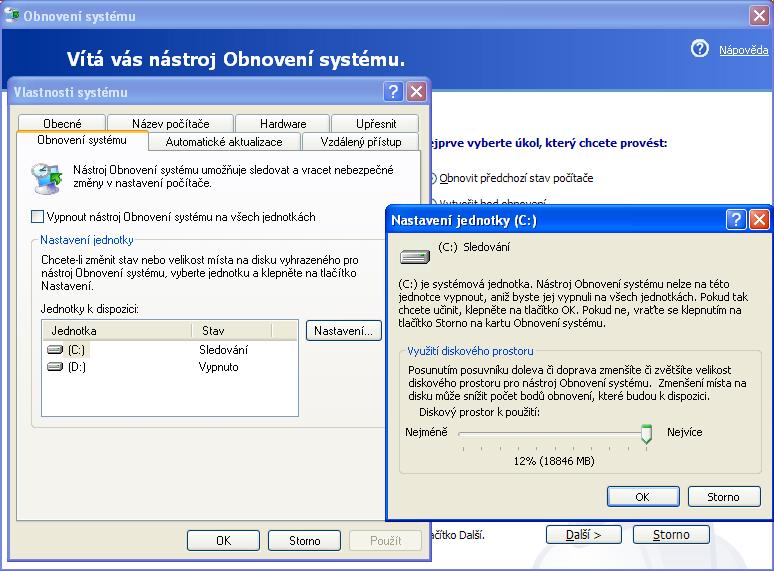Close the Obnovení systému wizard window
The image size is (774, 571).
759,15
